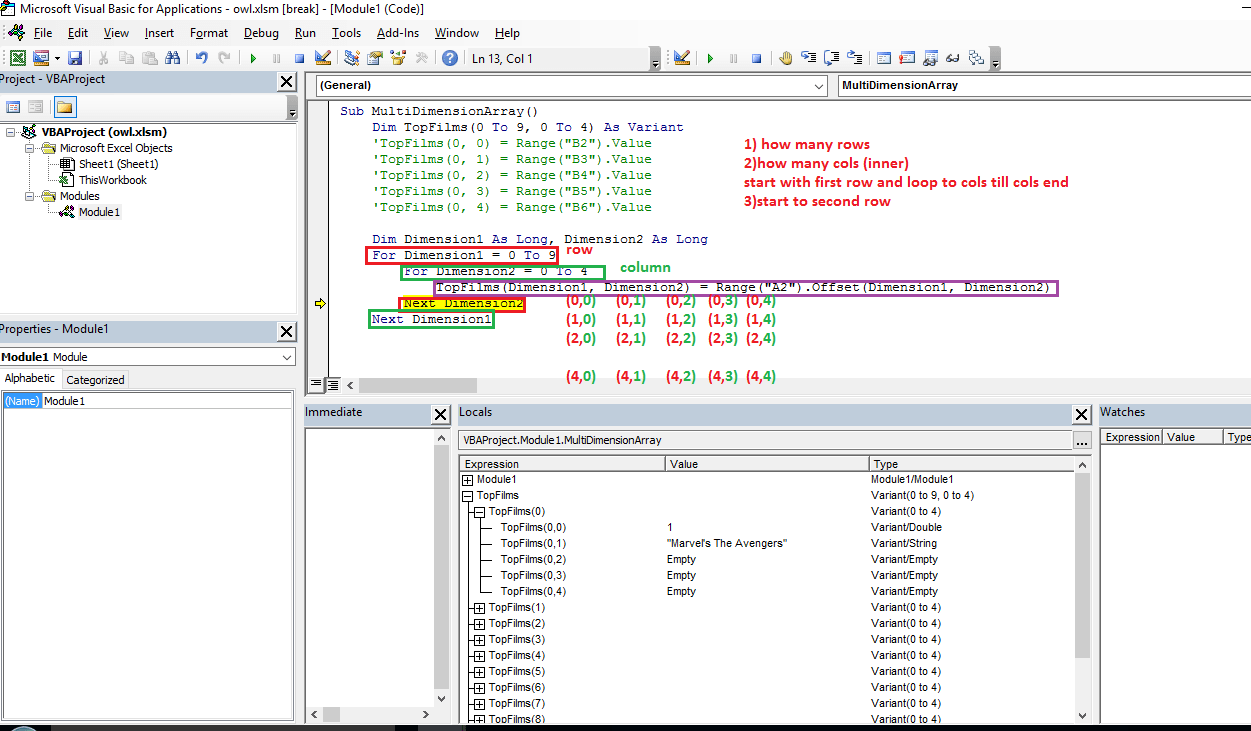Image resolution: width=1251 pixels, height=731 pixels.
Task: Select the Alphabetic properties tab
Action: (30, 379)
